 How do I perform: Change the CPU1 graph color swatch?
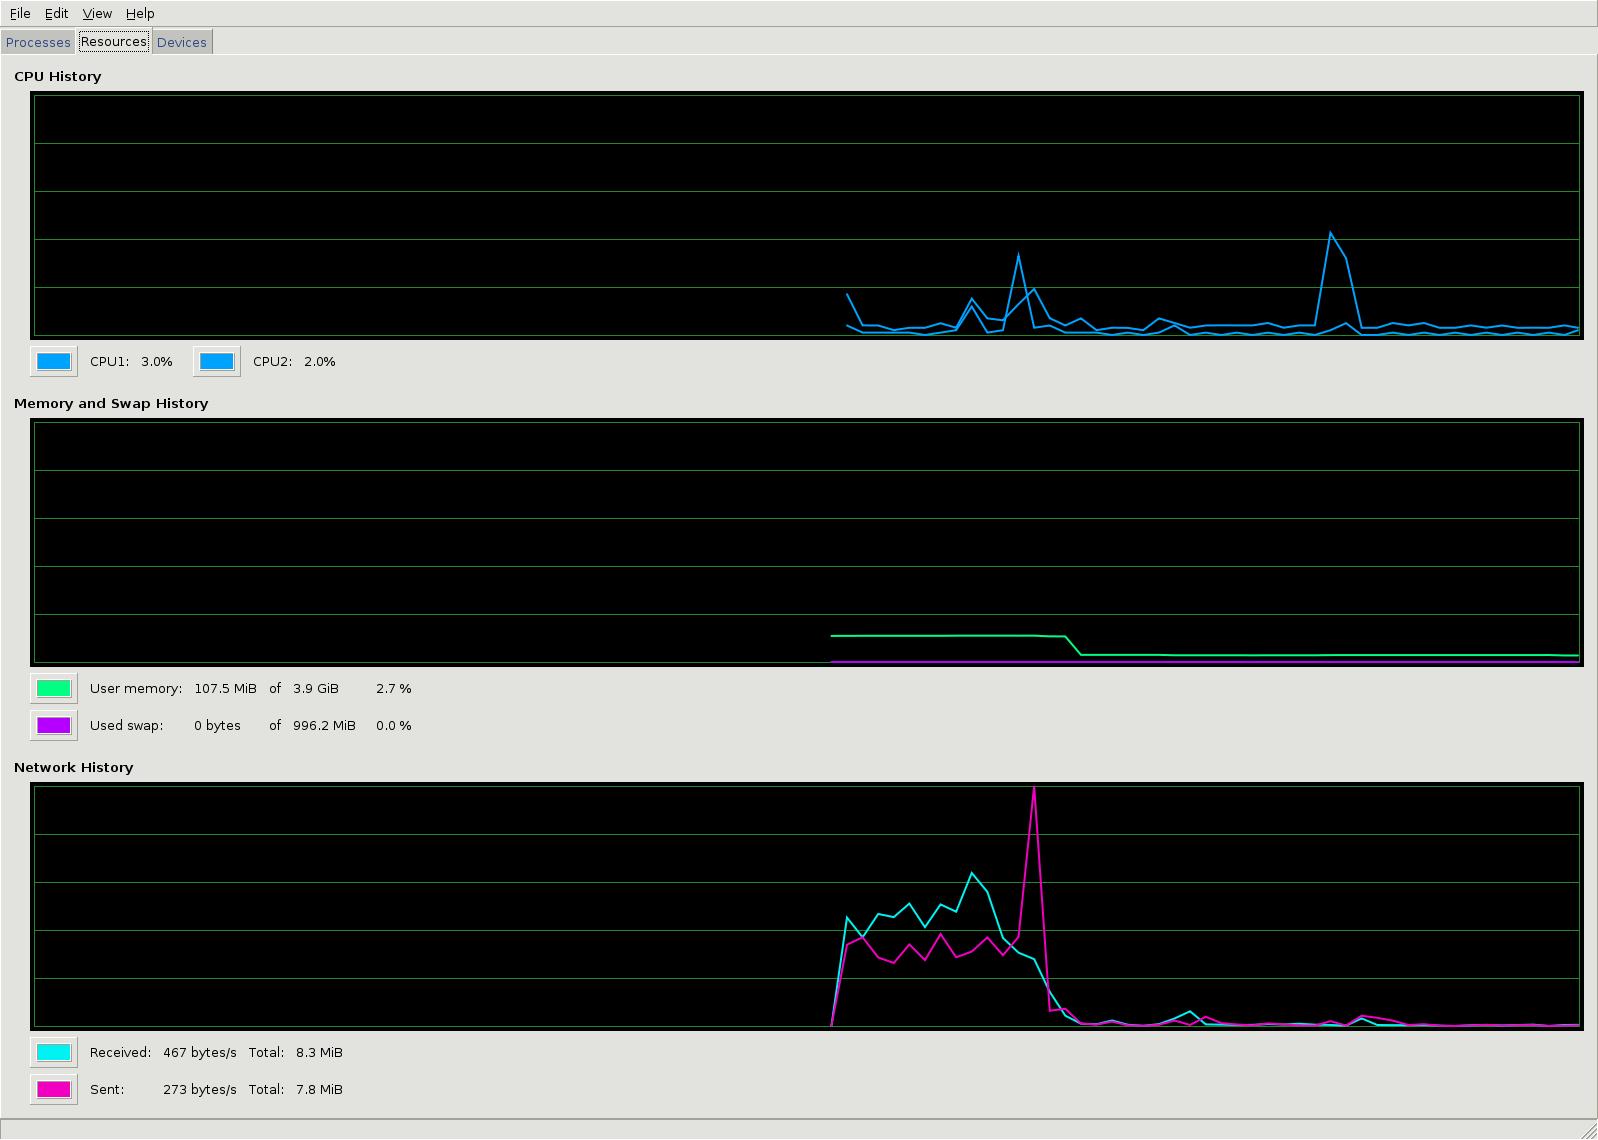coord(54,361)
